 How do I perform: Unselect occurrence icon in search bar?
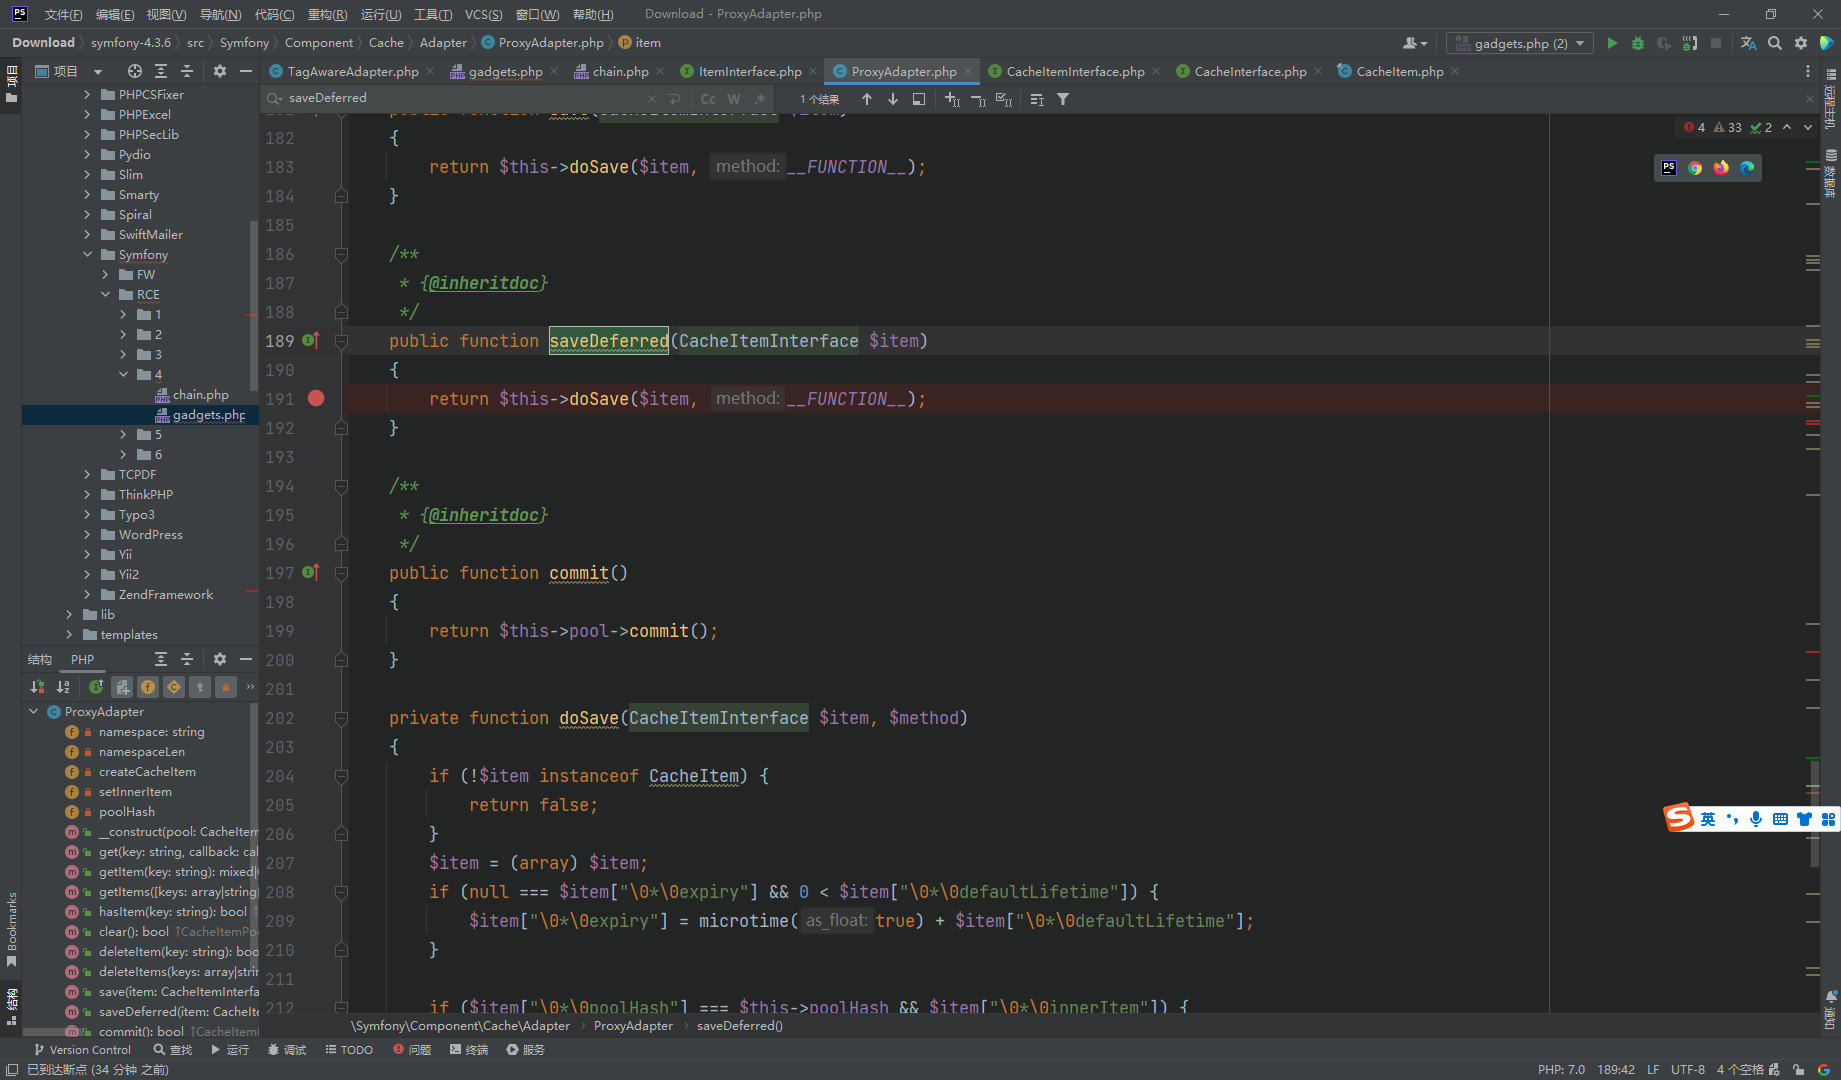coord(978,99)
